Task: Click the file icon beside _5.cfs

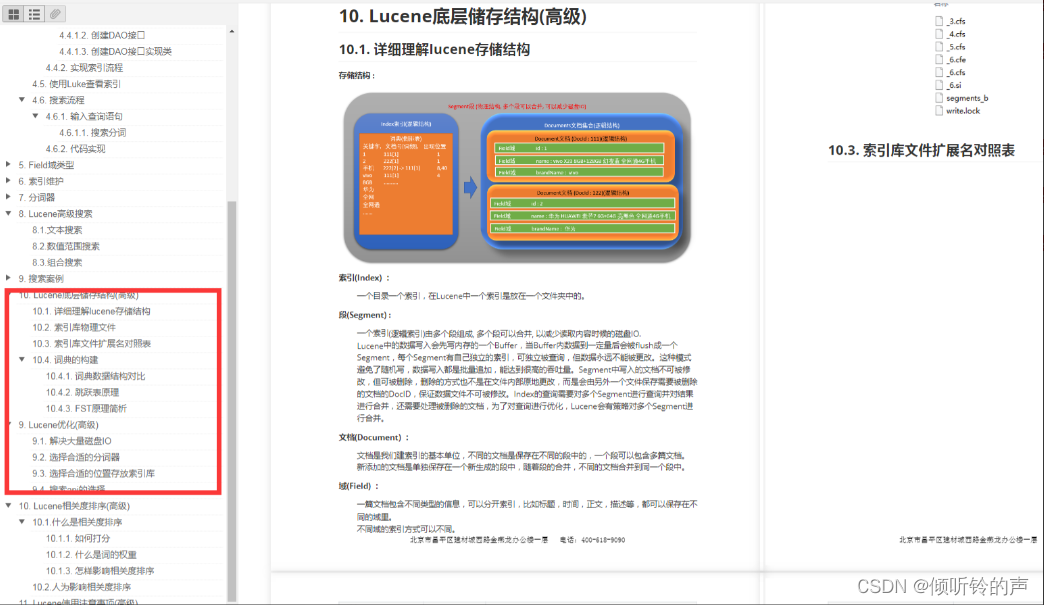Action: click(x=939, y=47)
